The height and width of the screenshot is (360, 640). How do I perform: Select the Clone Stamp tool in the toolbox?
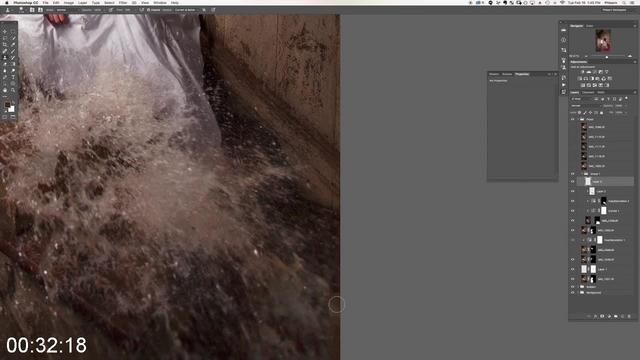click(4, 58)
